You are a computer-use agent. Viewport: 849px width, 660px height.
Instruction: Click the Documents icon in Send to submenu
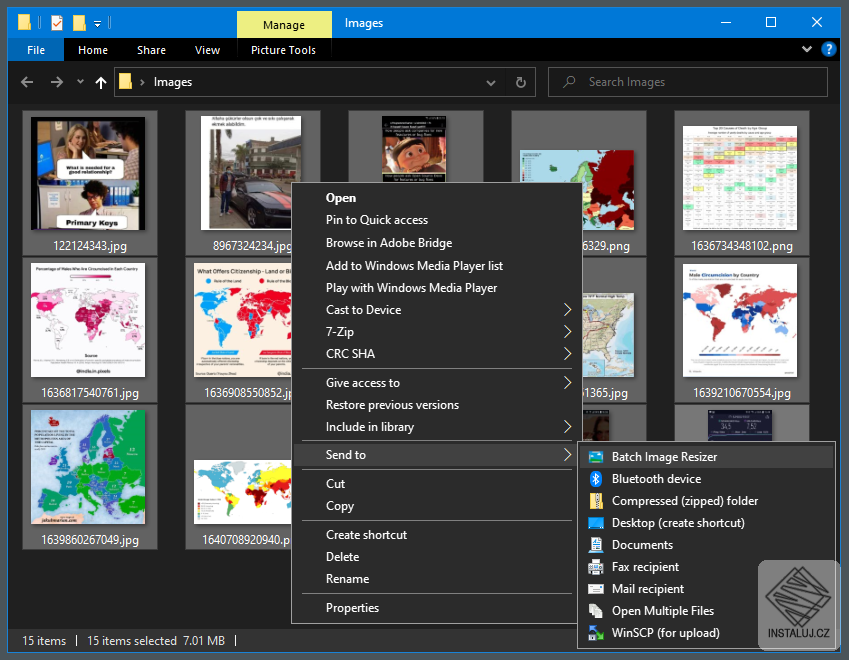click(x=596, y=545)
